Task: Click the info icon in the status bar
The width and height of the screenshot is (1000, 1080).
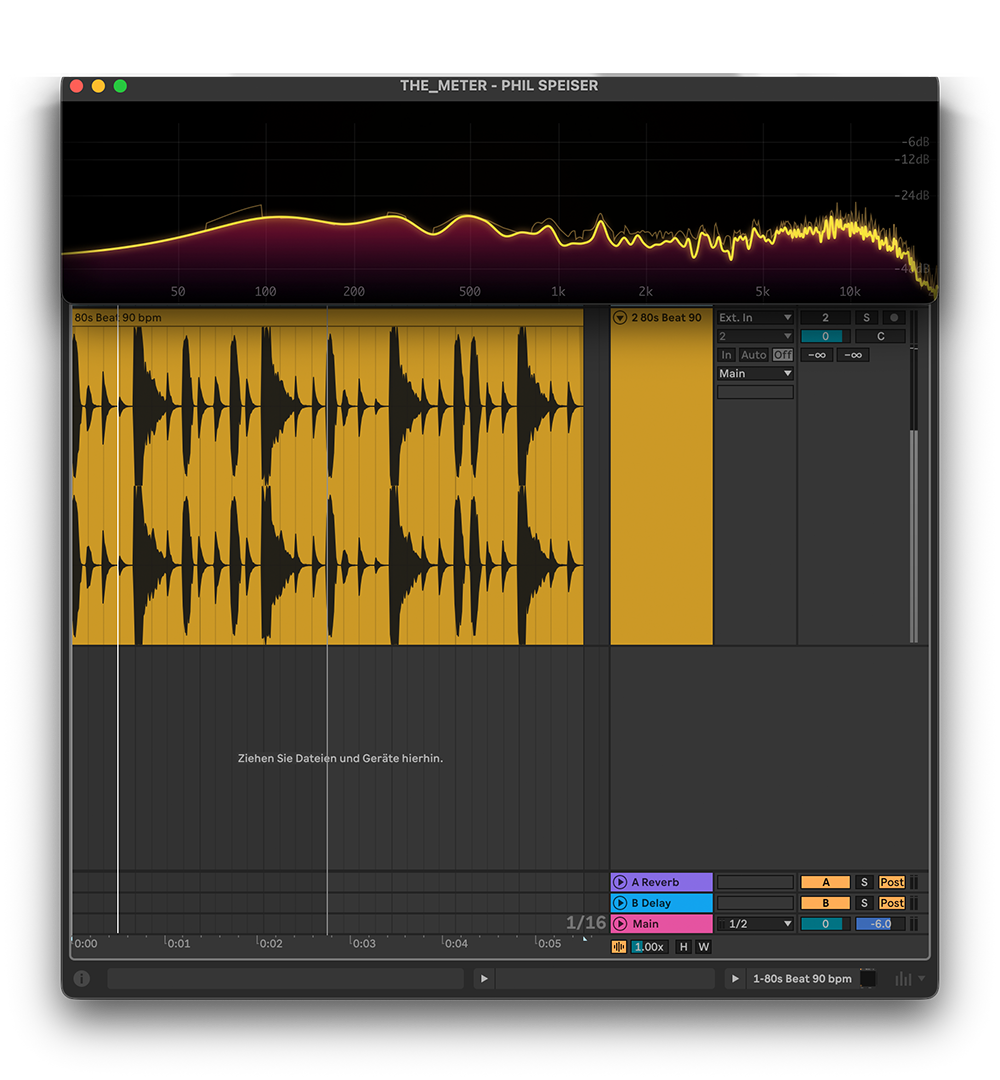Action: [x=82, y=979]
